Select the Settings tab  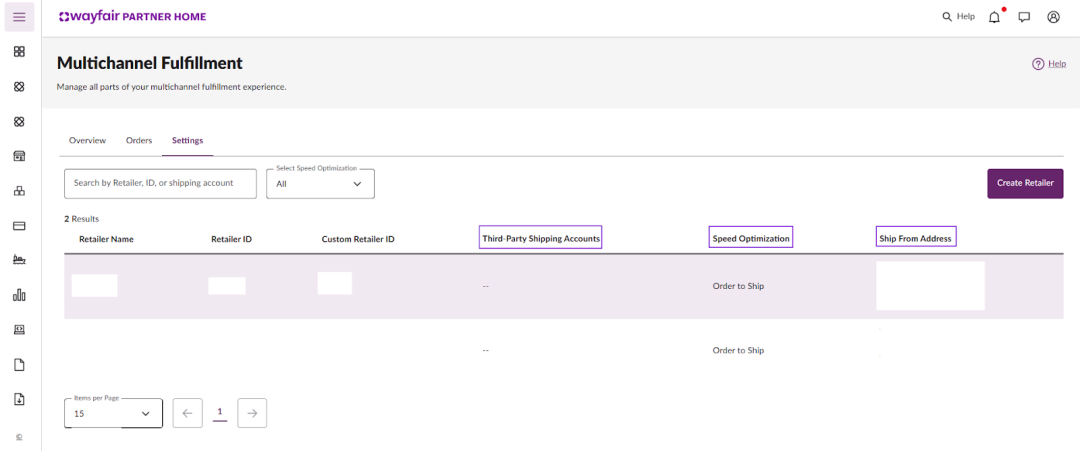(x=187, y=141)
